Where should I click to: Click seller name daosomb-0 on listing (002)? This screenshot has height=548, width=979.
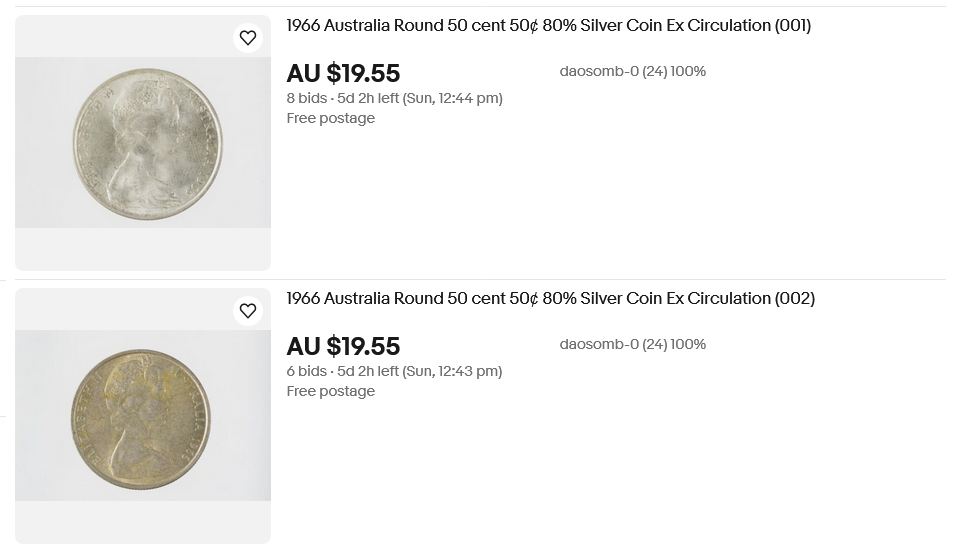click(x=598, y=345)
